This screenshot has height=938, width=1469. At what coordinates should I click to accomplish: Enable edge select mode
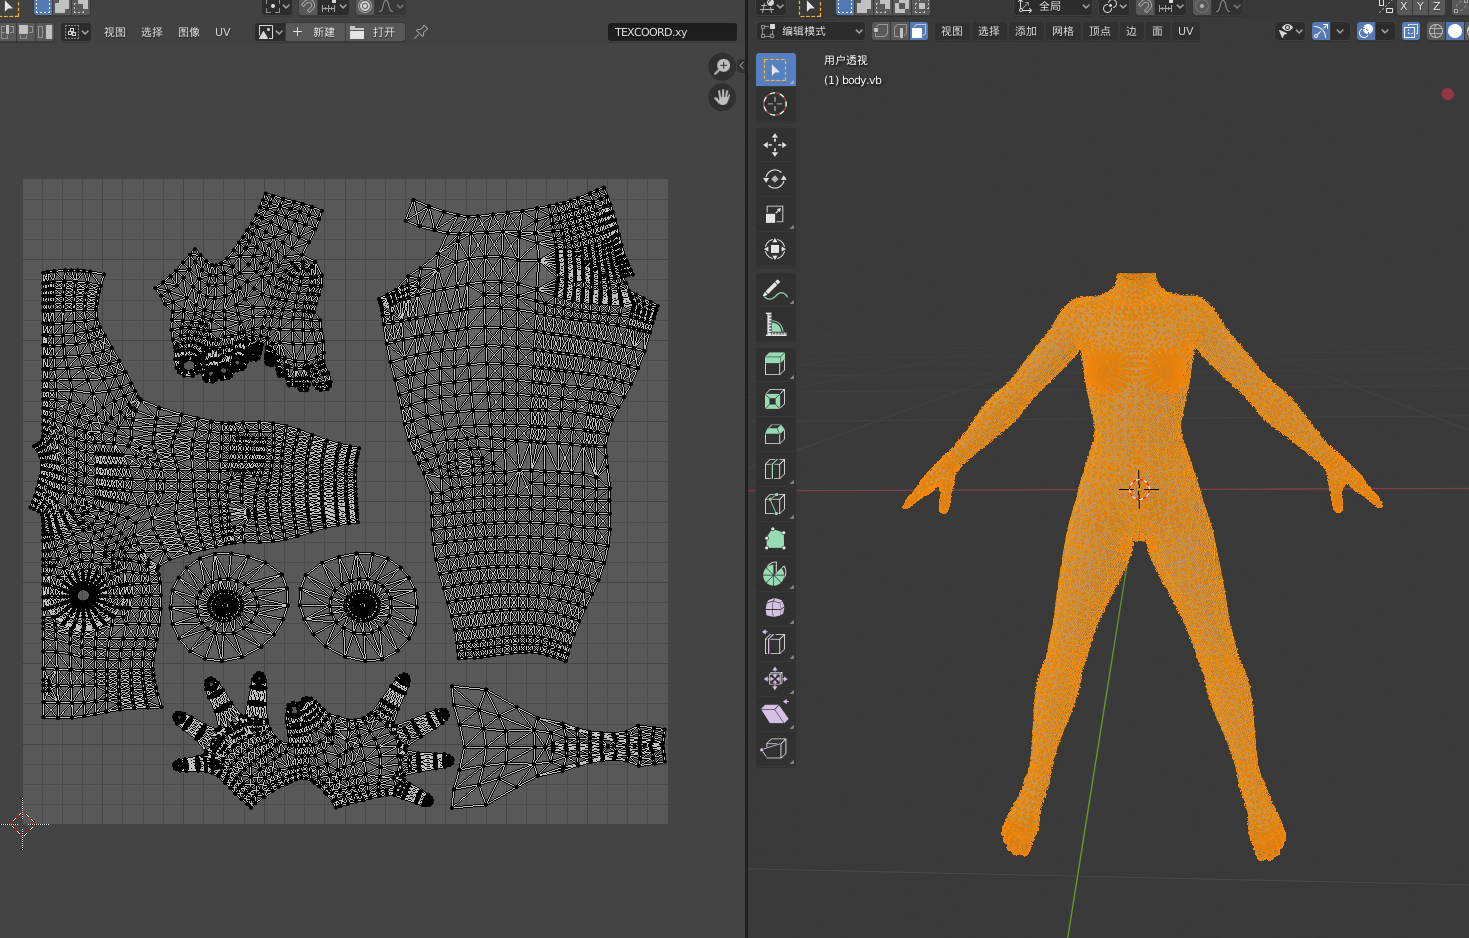(x=900, y=31)
